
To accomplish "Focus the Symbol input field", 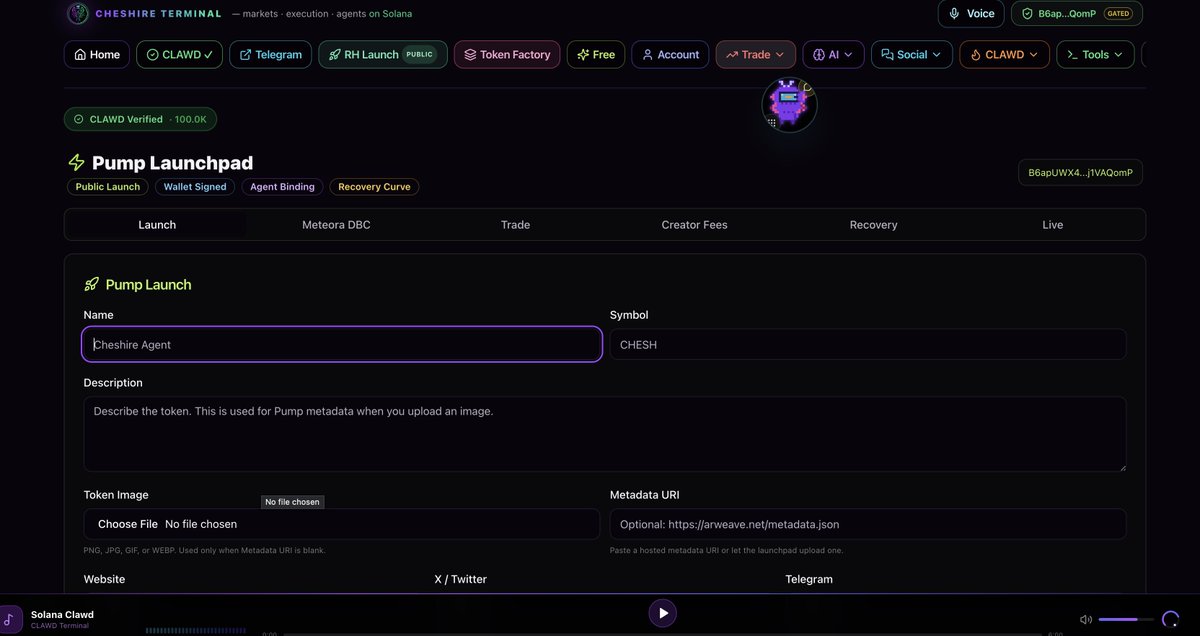I will tap(868, 344).
